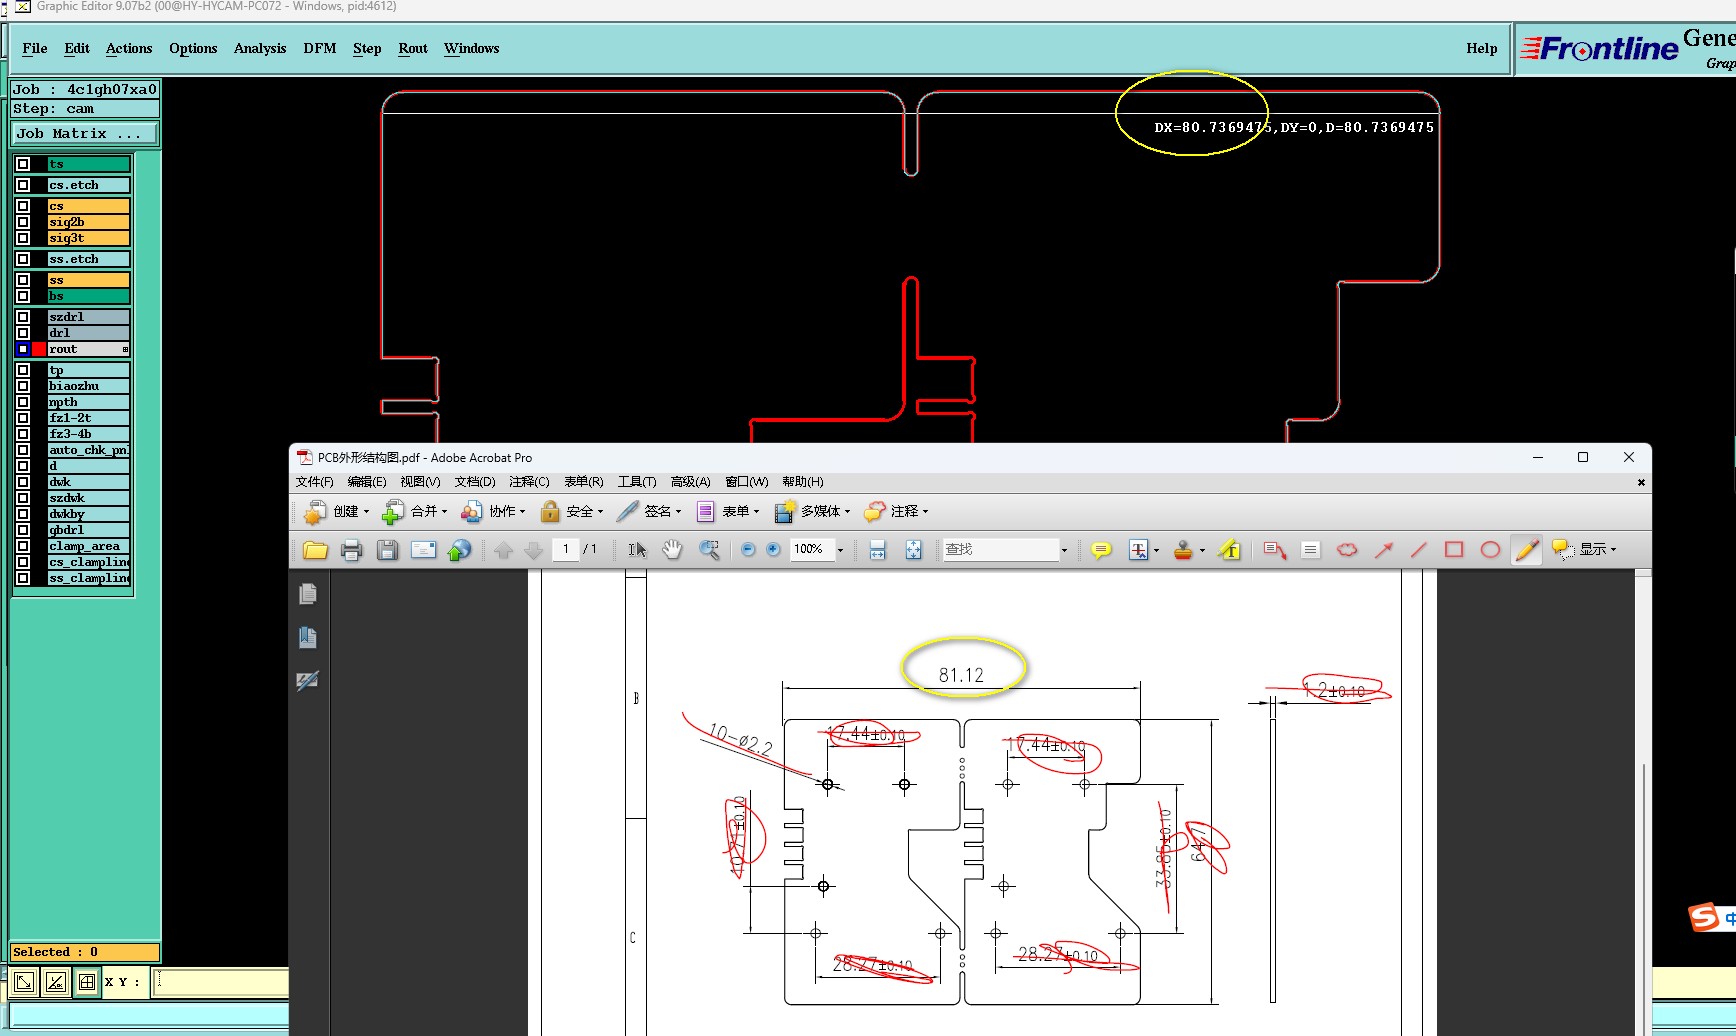Viewport: 1736px width, 1036px height.
Task: Open the Bookmarks panel in Acrobat sidebar
Action: [x=308, y=637]
